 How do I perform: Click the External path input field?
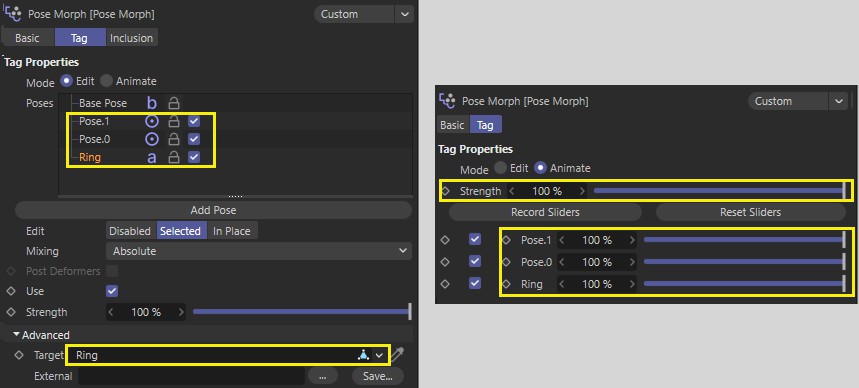(191, 376)
